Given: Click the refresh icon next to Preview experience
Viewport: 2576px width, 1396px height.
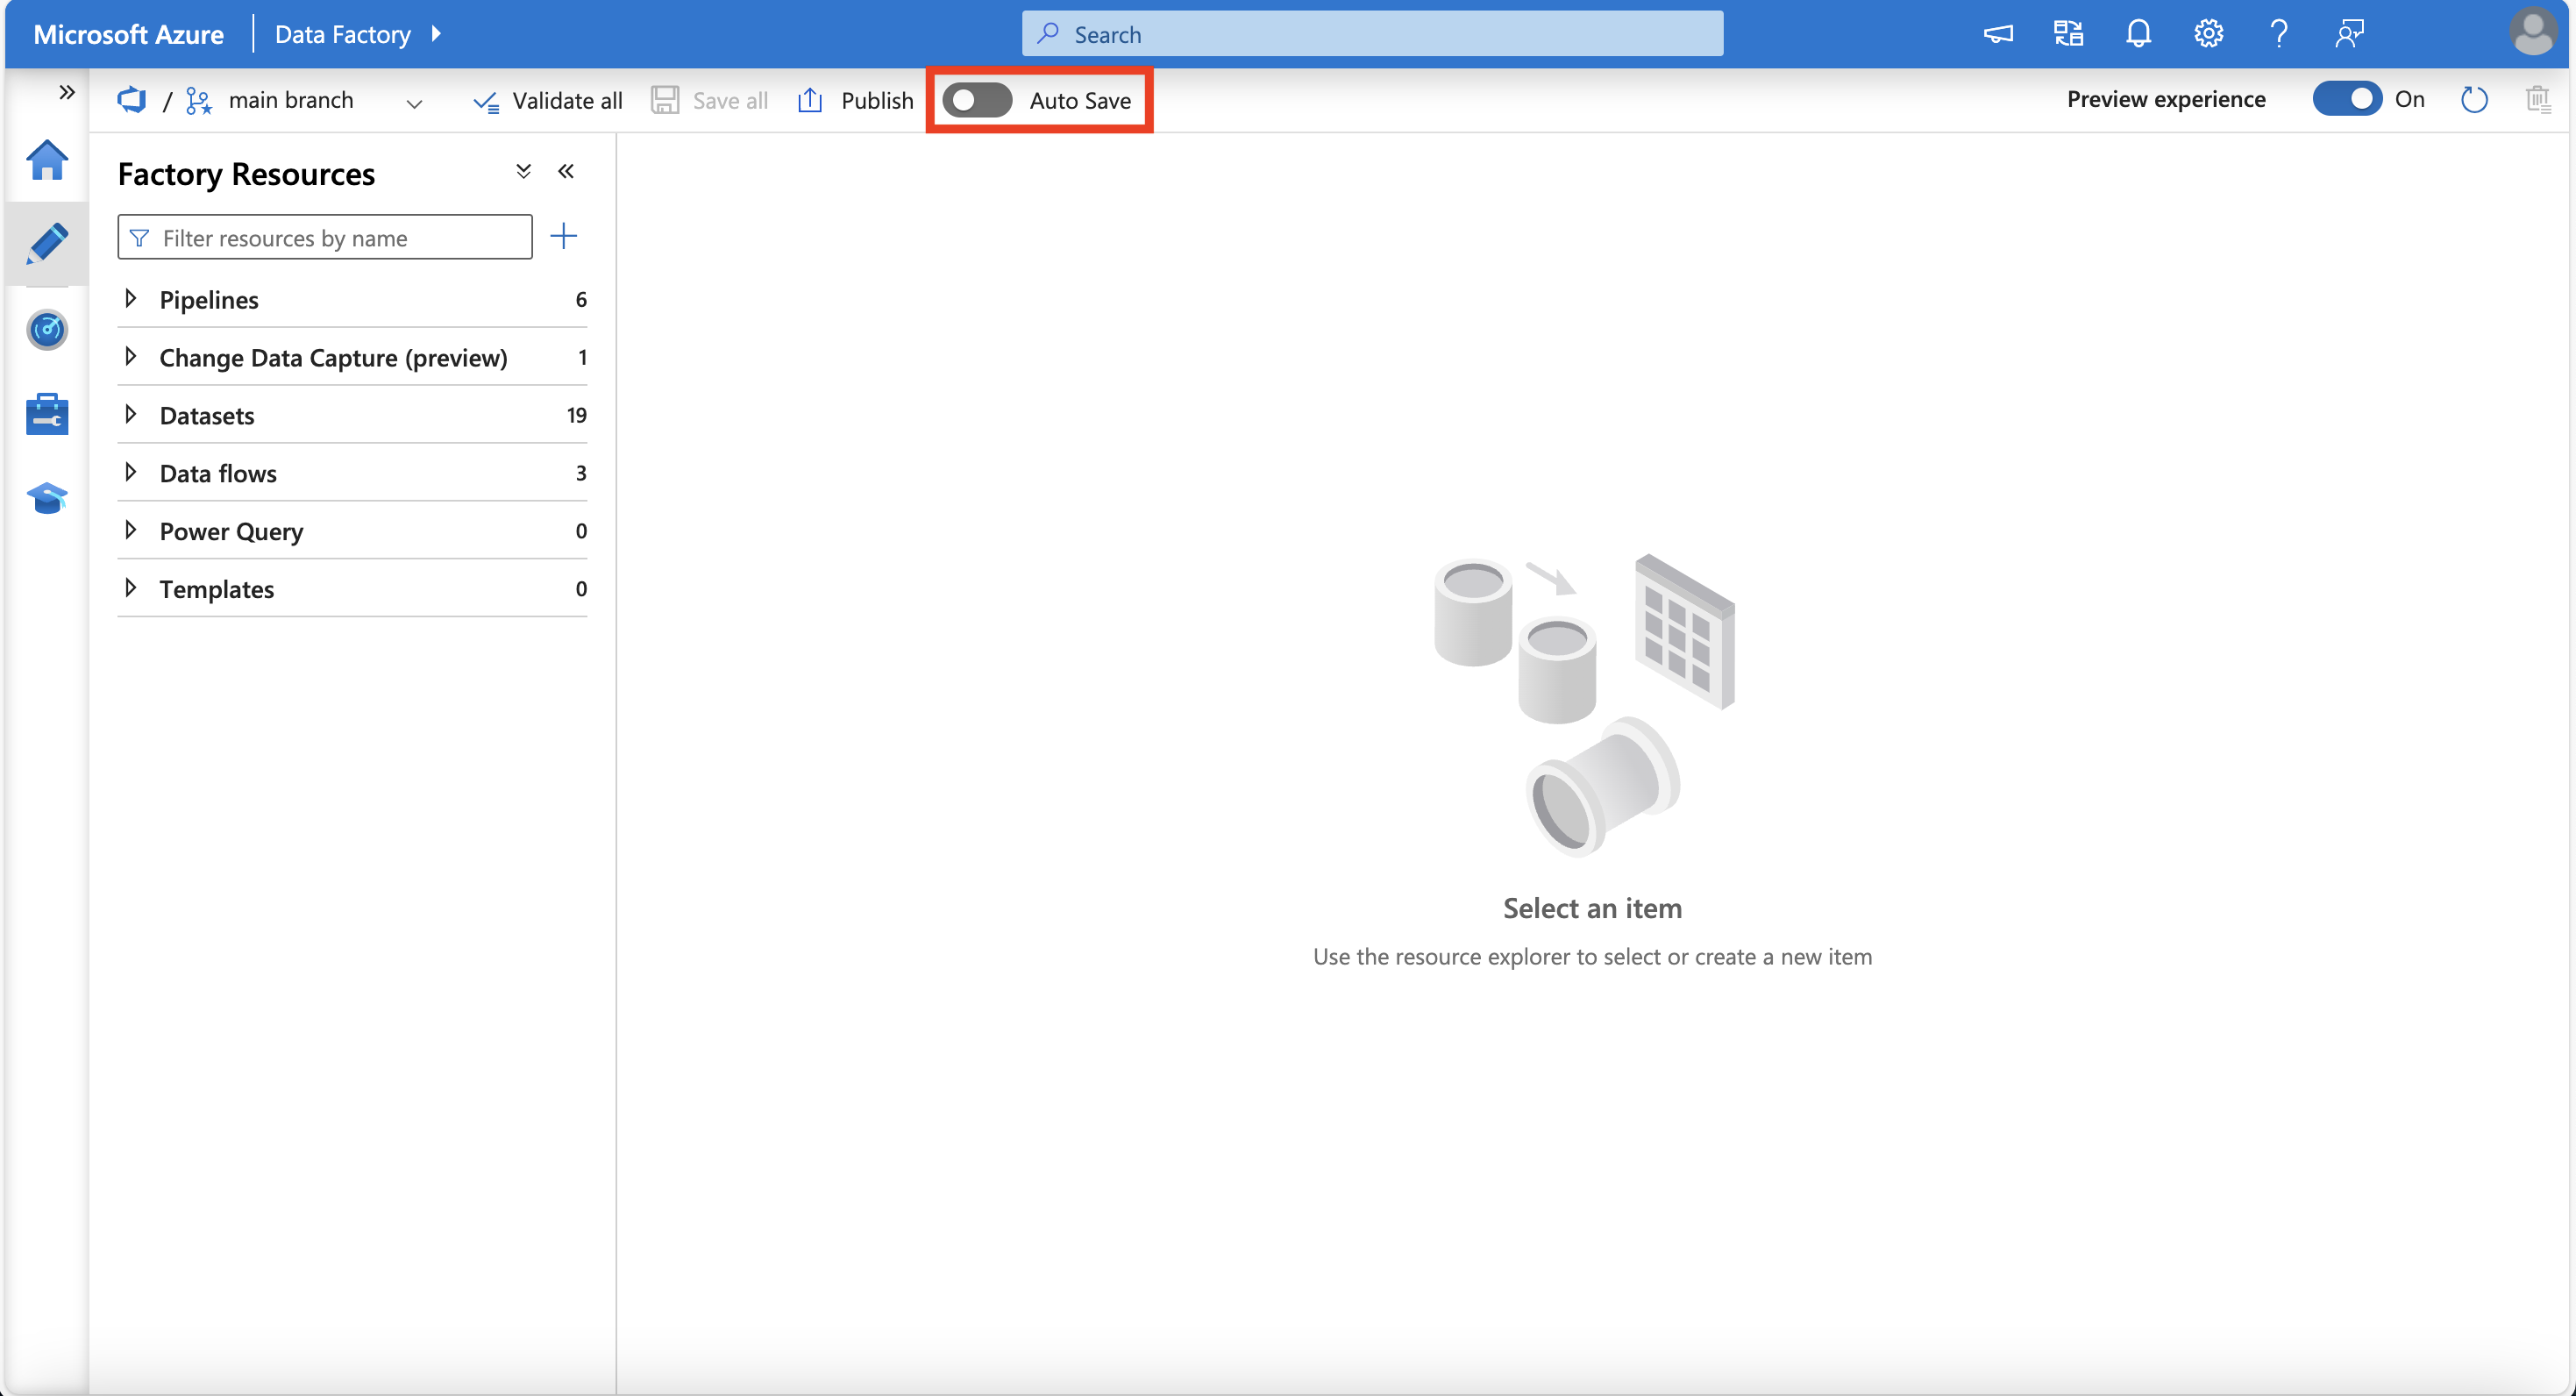Looking at the screenshot, I should click(2474, 100).
